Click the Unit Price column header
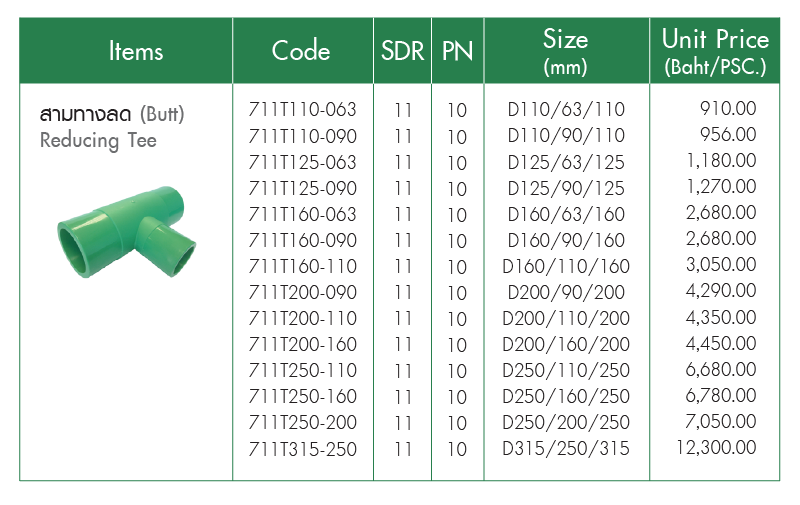Image resolution: width=800 pixels, height=505 pixels. click(715, 52)
